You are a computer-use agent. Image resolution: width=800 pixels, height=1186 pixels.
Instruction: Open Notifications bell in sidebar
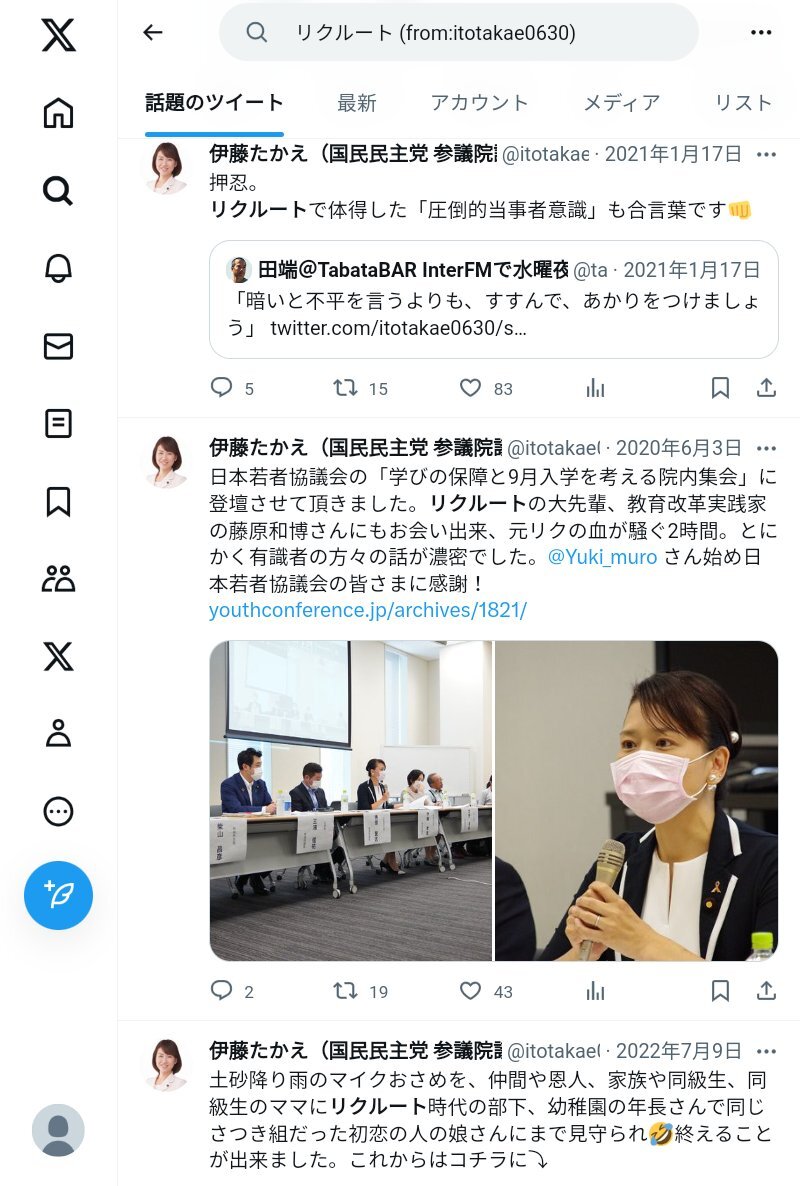click(58, 268)
